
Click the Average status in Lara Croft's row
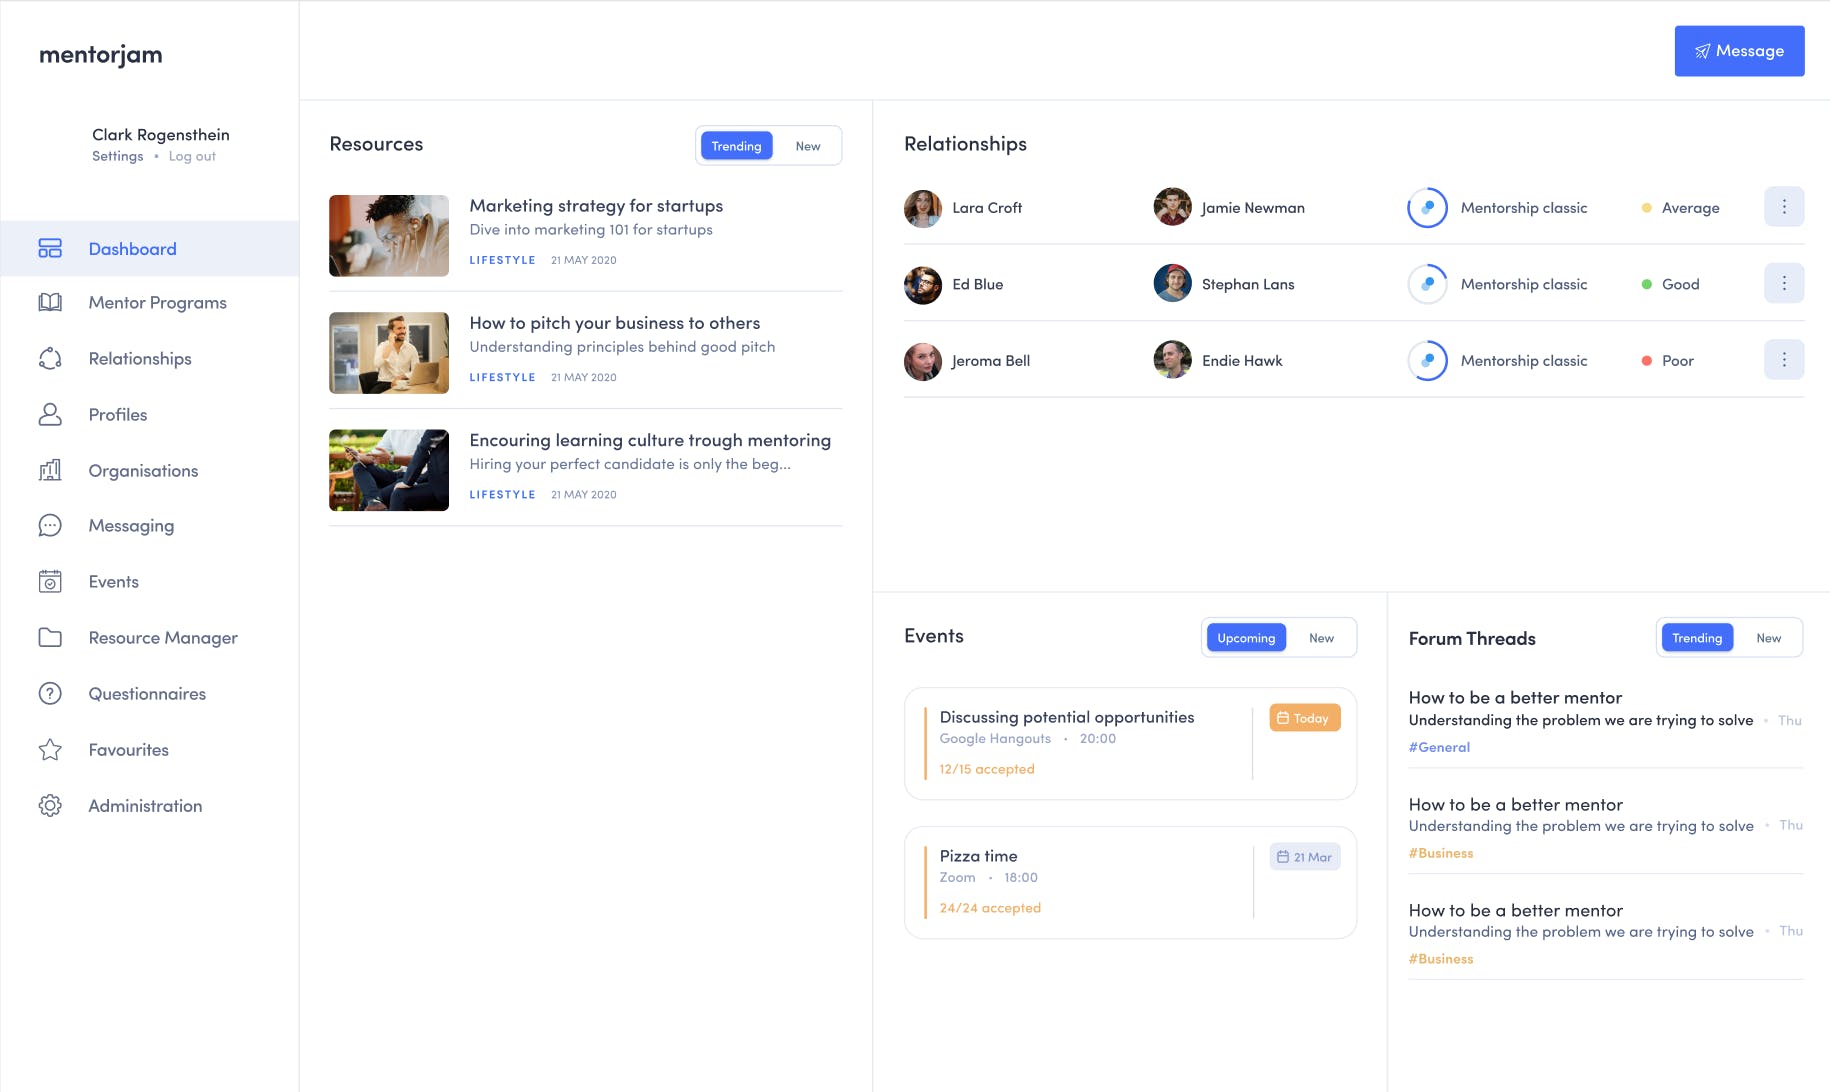[x=1681, y=208]
